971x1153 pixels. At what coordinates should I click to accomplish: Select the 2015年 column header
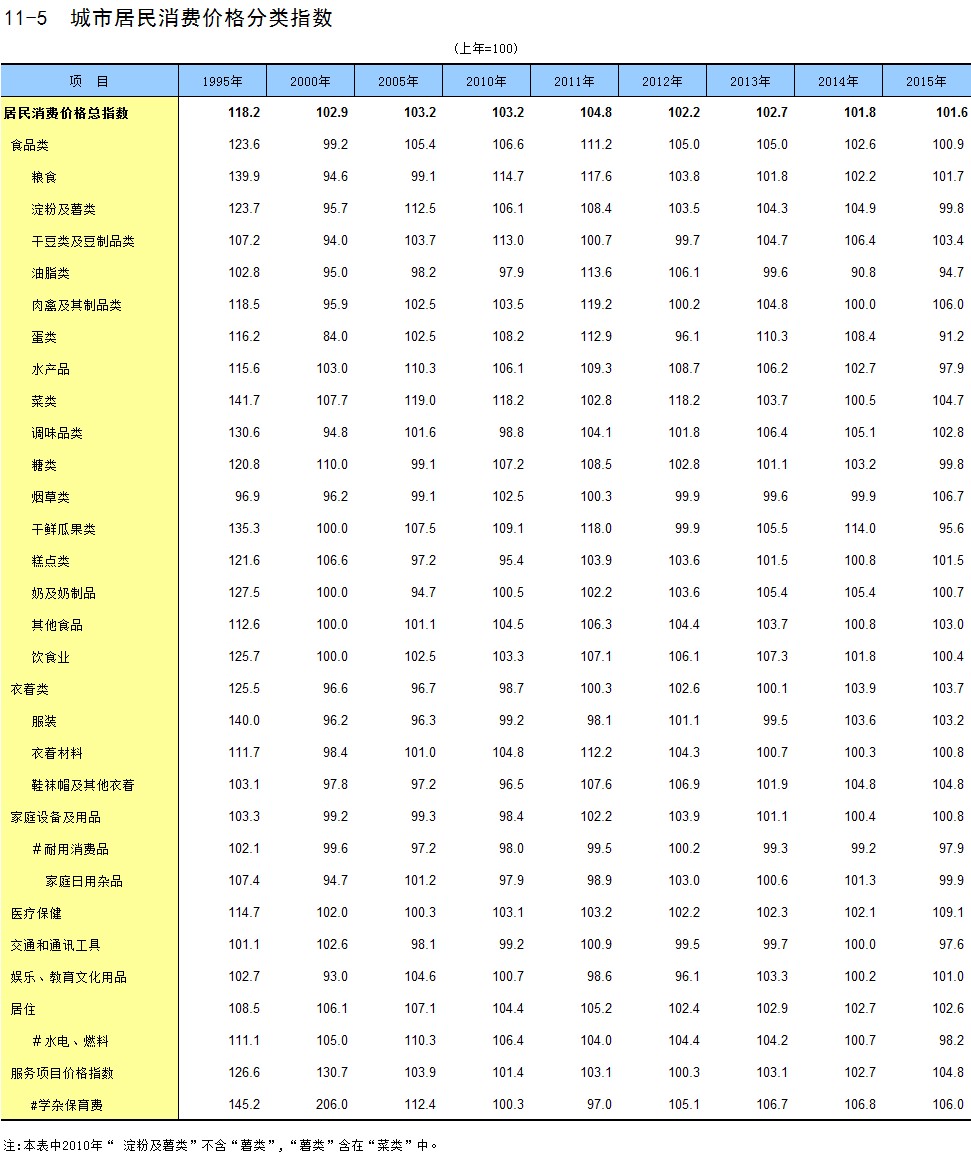[x=926, y=81]
